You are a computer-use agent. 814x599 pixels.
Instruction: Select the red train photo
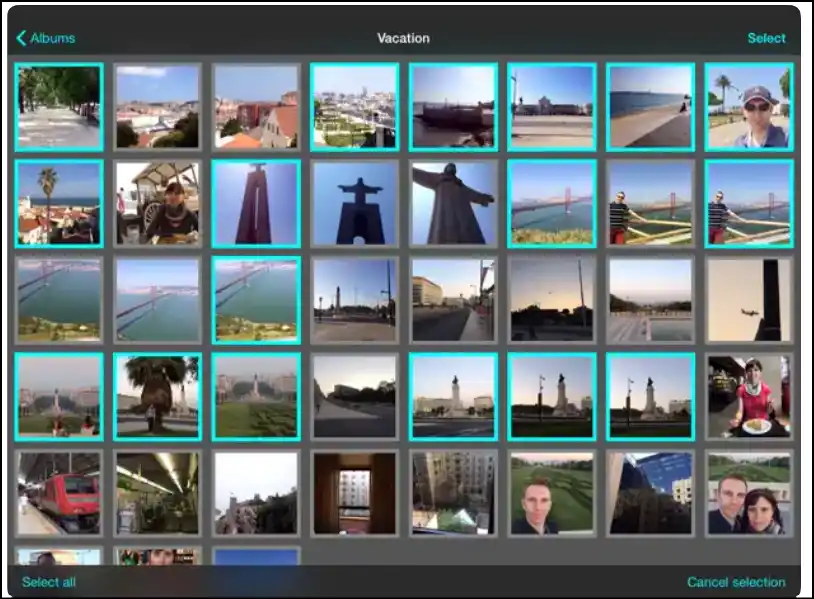coord(59,494)
